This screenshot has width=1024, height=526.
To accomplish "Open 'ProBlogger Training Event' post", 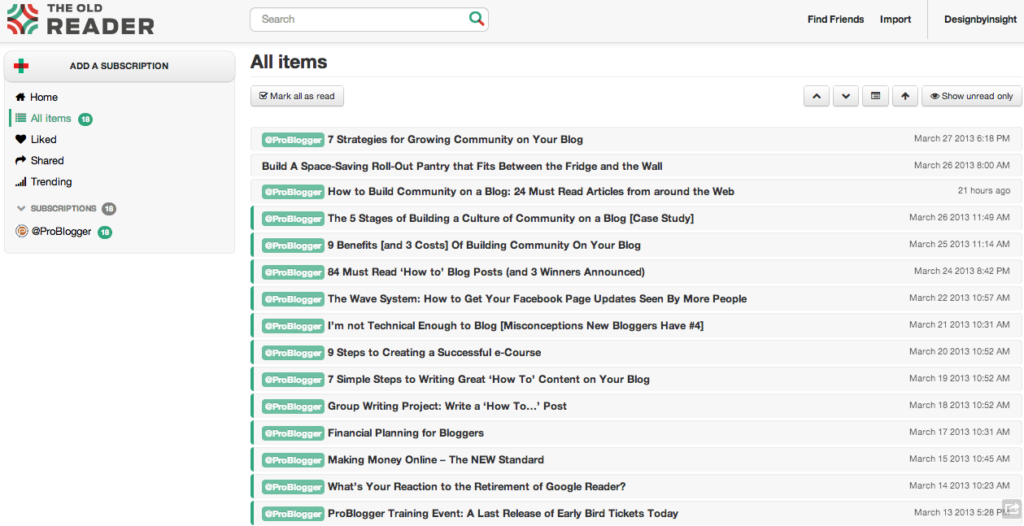I will 503,513.
